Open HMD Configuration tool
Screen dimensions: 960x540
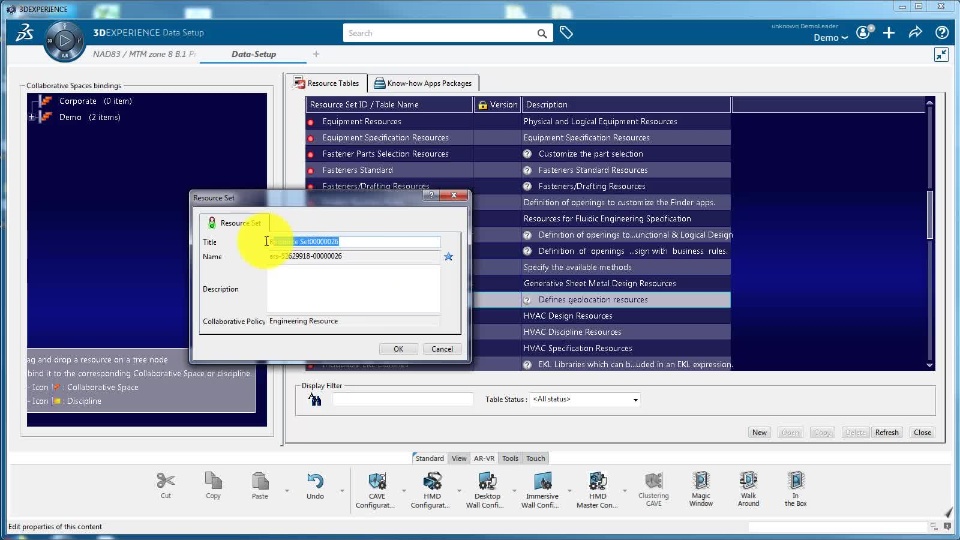432,481
